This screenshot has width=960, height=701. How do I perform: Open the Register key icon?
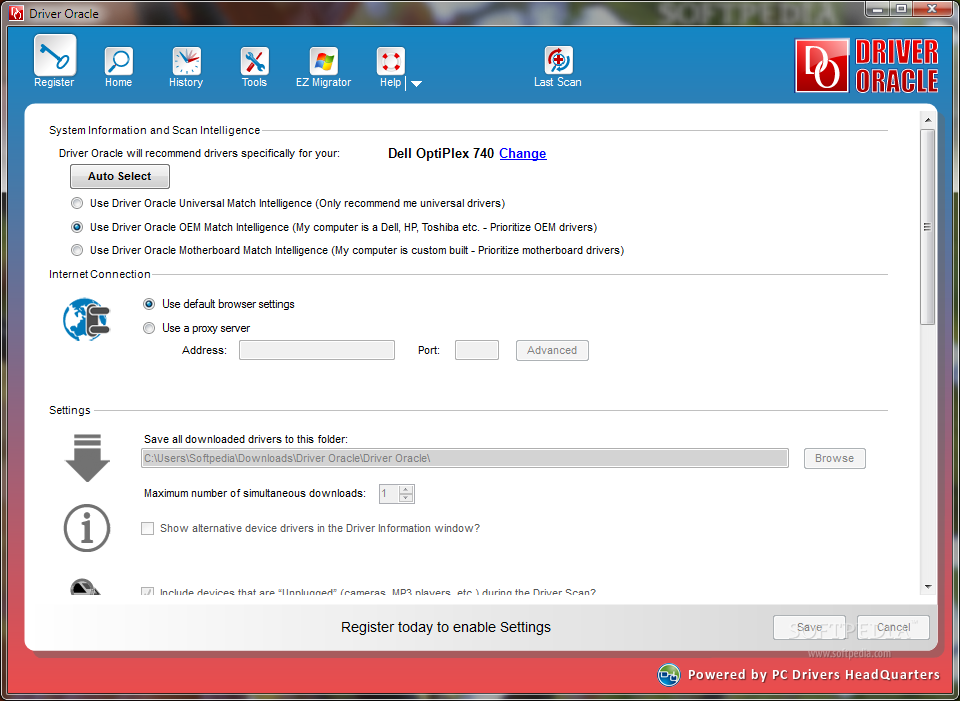tap(54, 55)
